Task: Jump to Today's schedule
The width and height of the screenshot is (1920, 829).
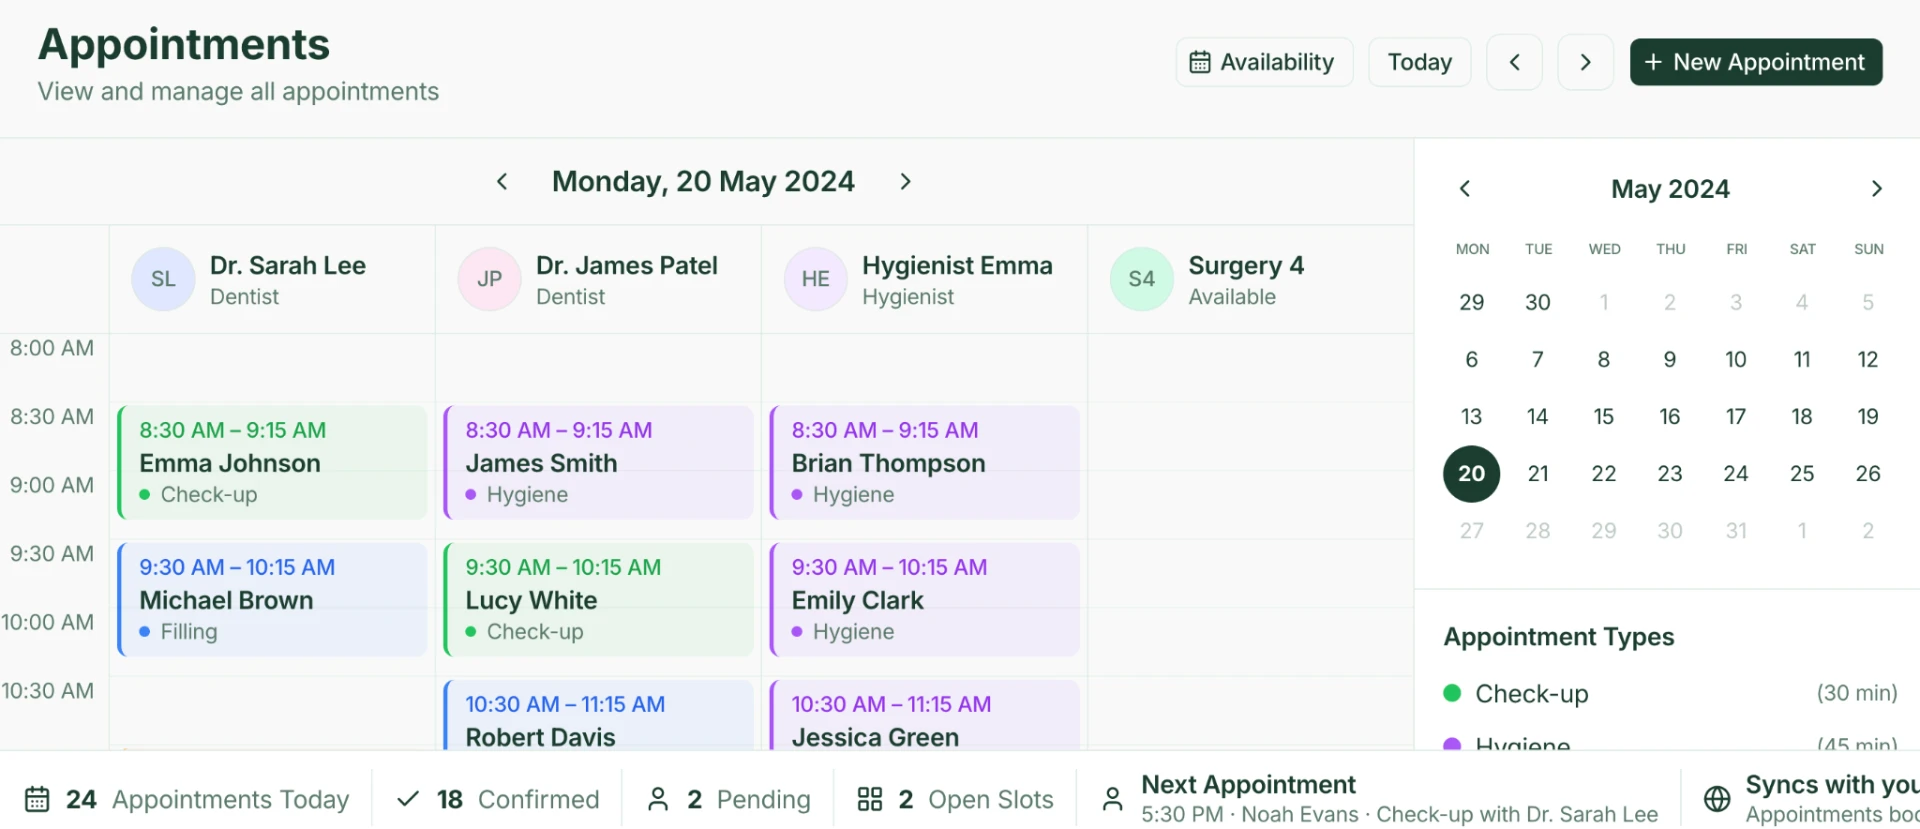Action: [1419, 62]
